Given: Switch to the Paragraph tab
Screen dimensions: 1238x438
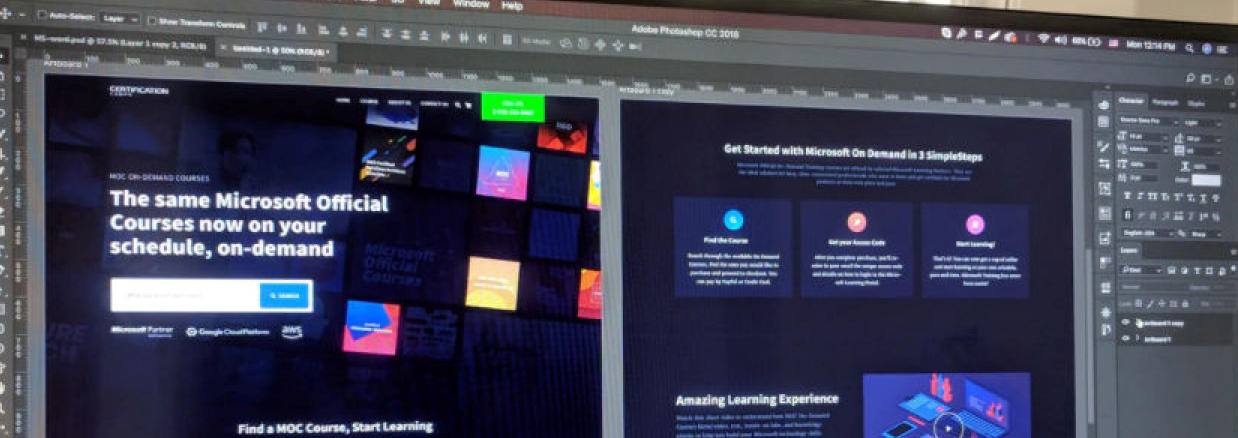Looking at the screenshot, I should [1166, 101].
